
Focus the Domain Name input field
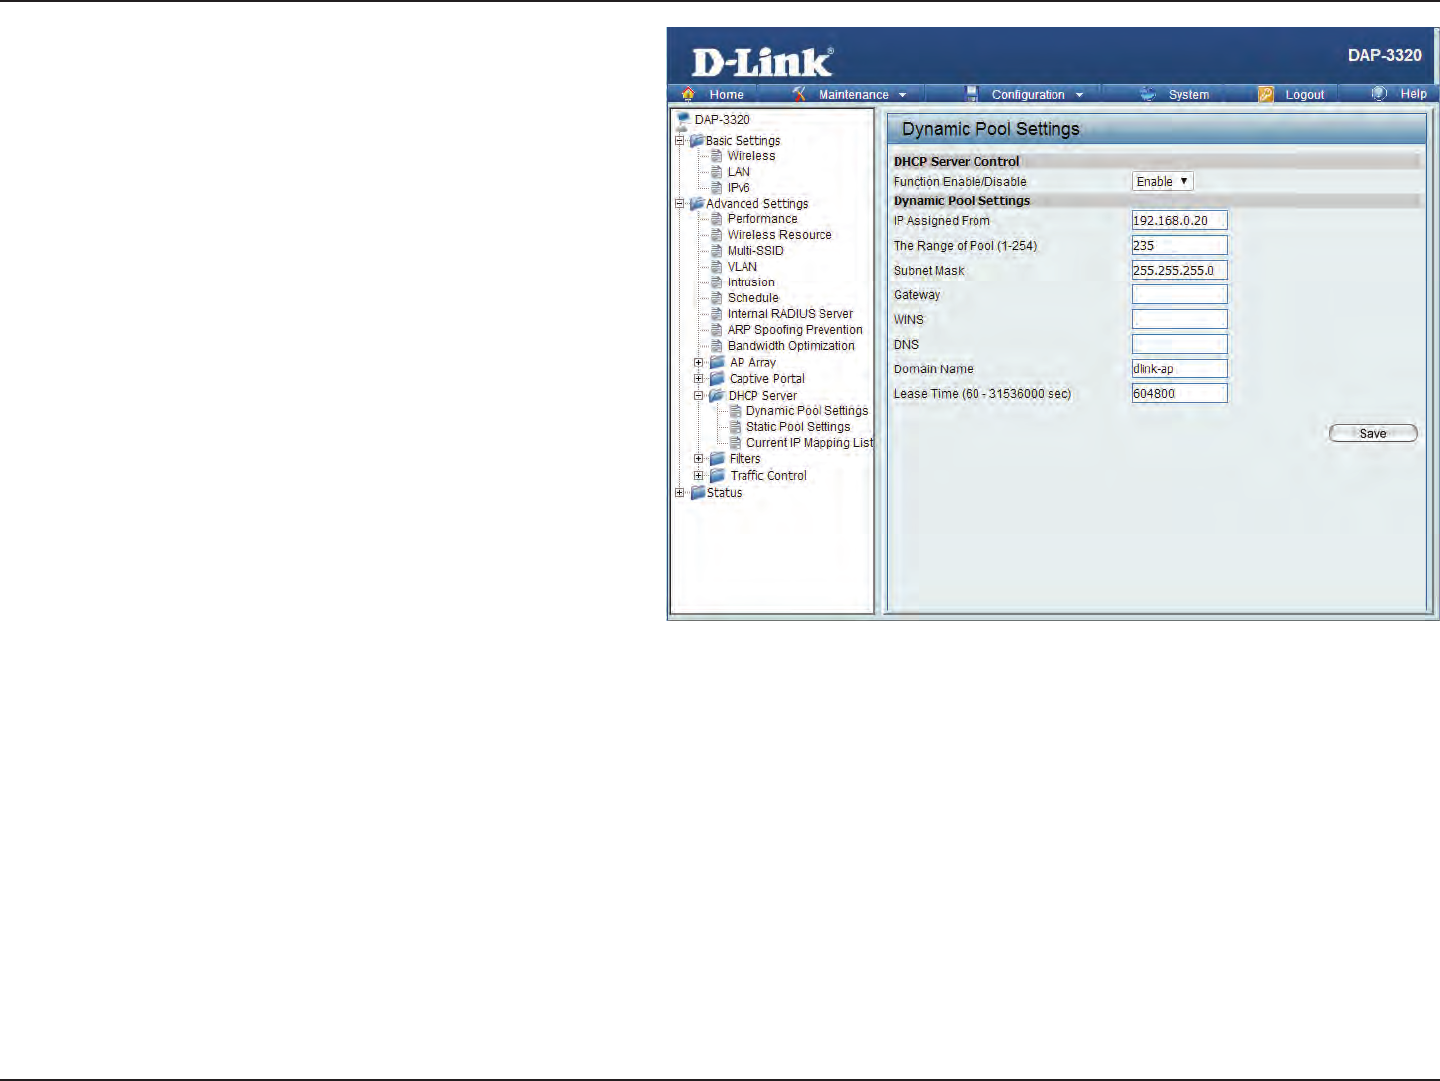point(1179,368)
